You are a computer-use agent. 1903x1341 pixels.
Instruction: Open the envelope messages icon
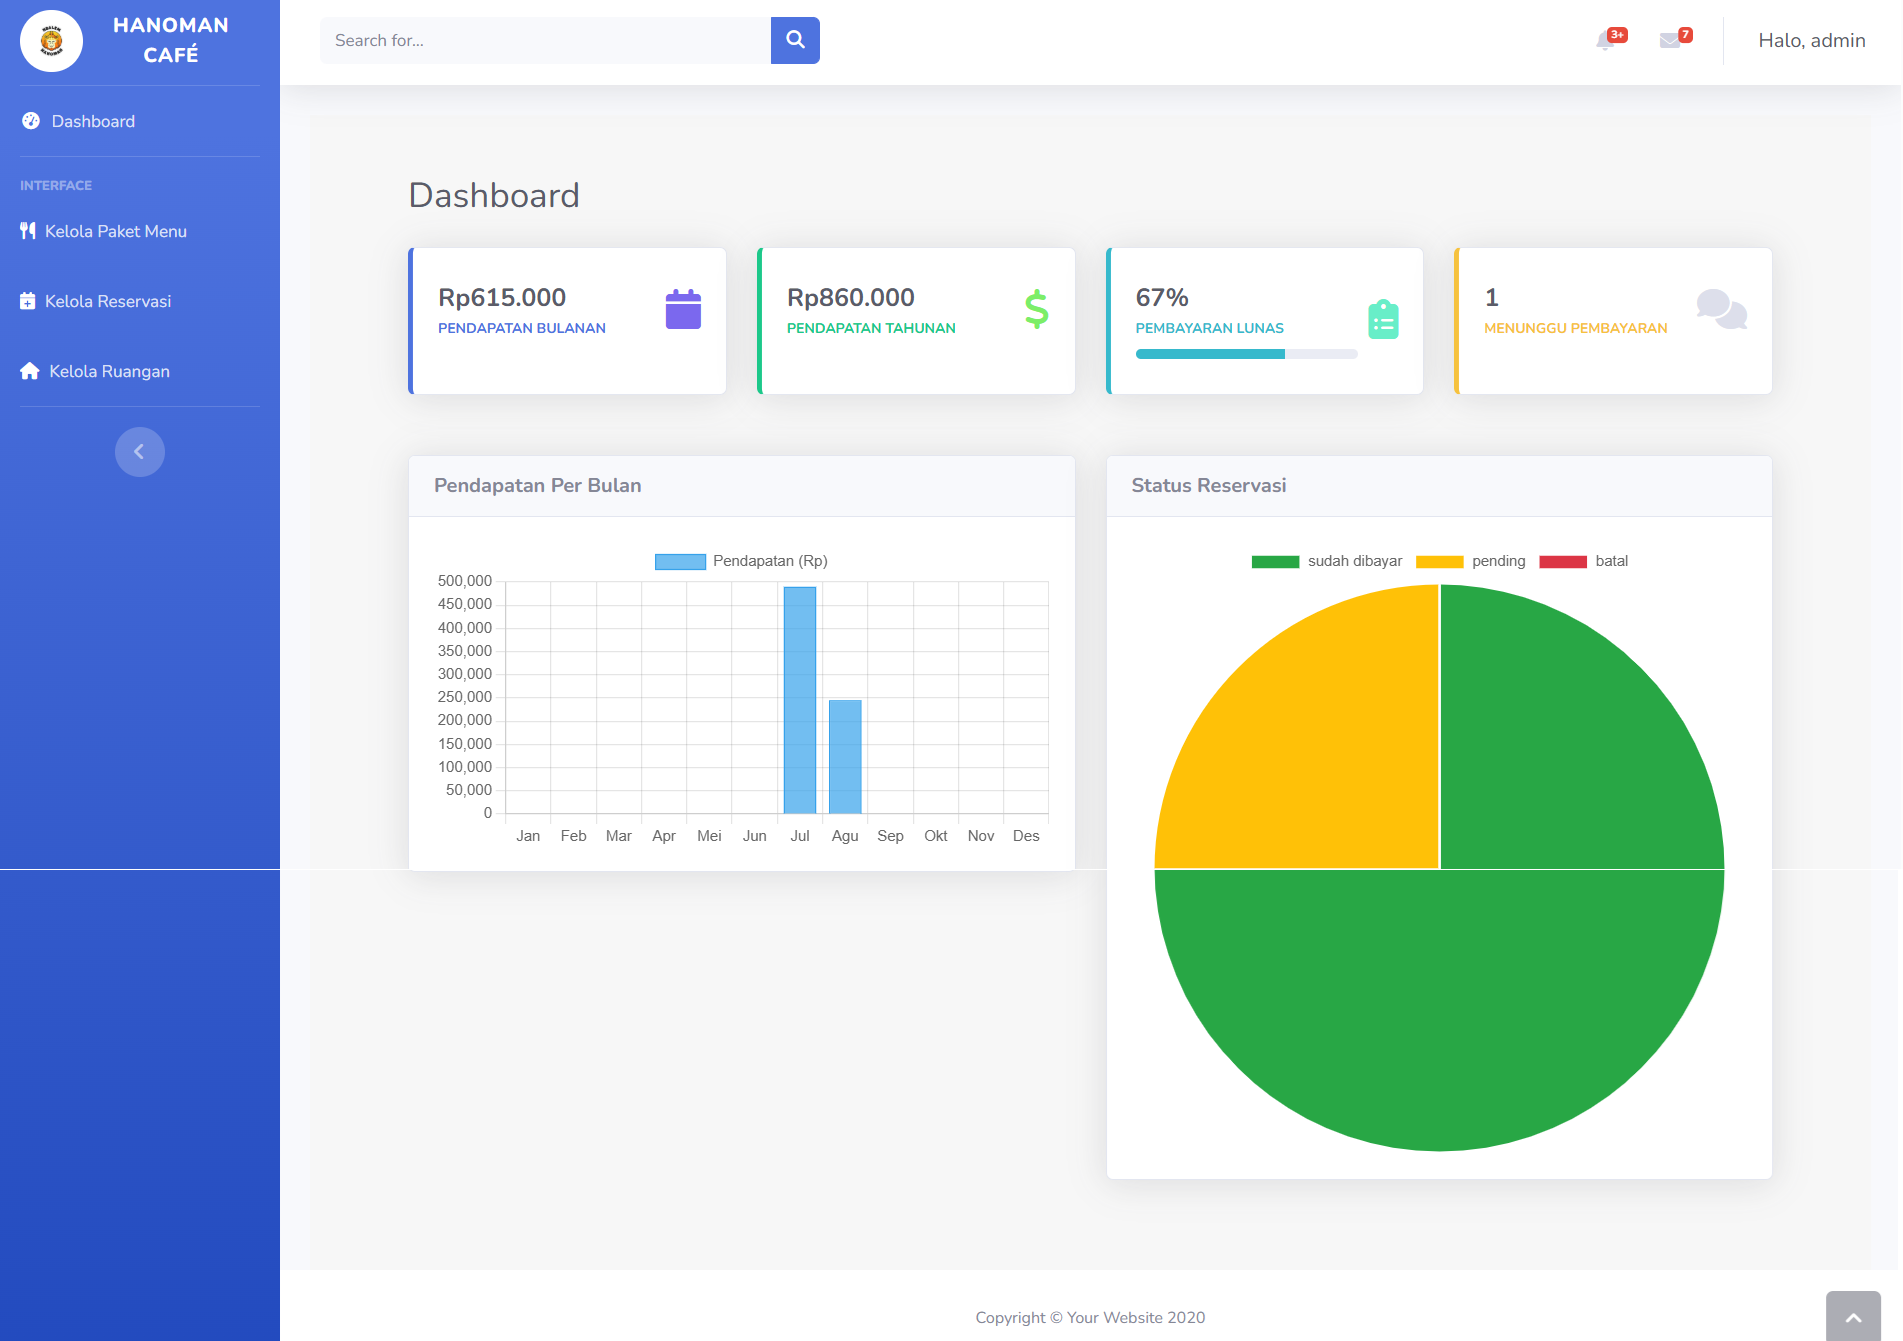click(x=1670, y=41)
